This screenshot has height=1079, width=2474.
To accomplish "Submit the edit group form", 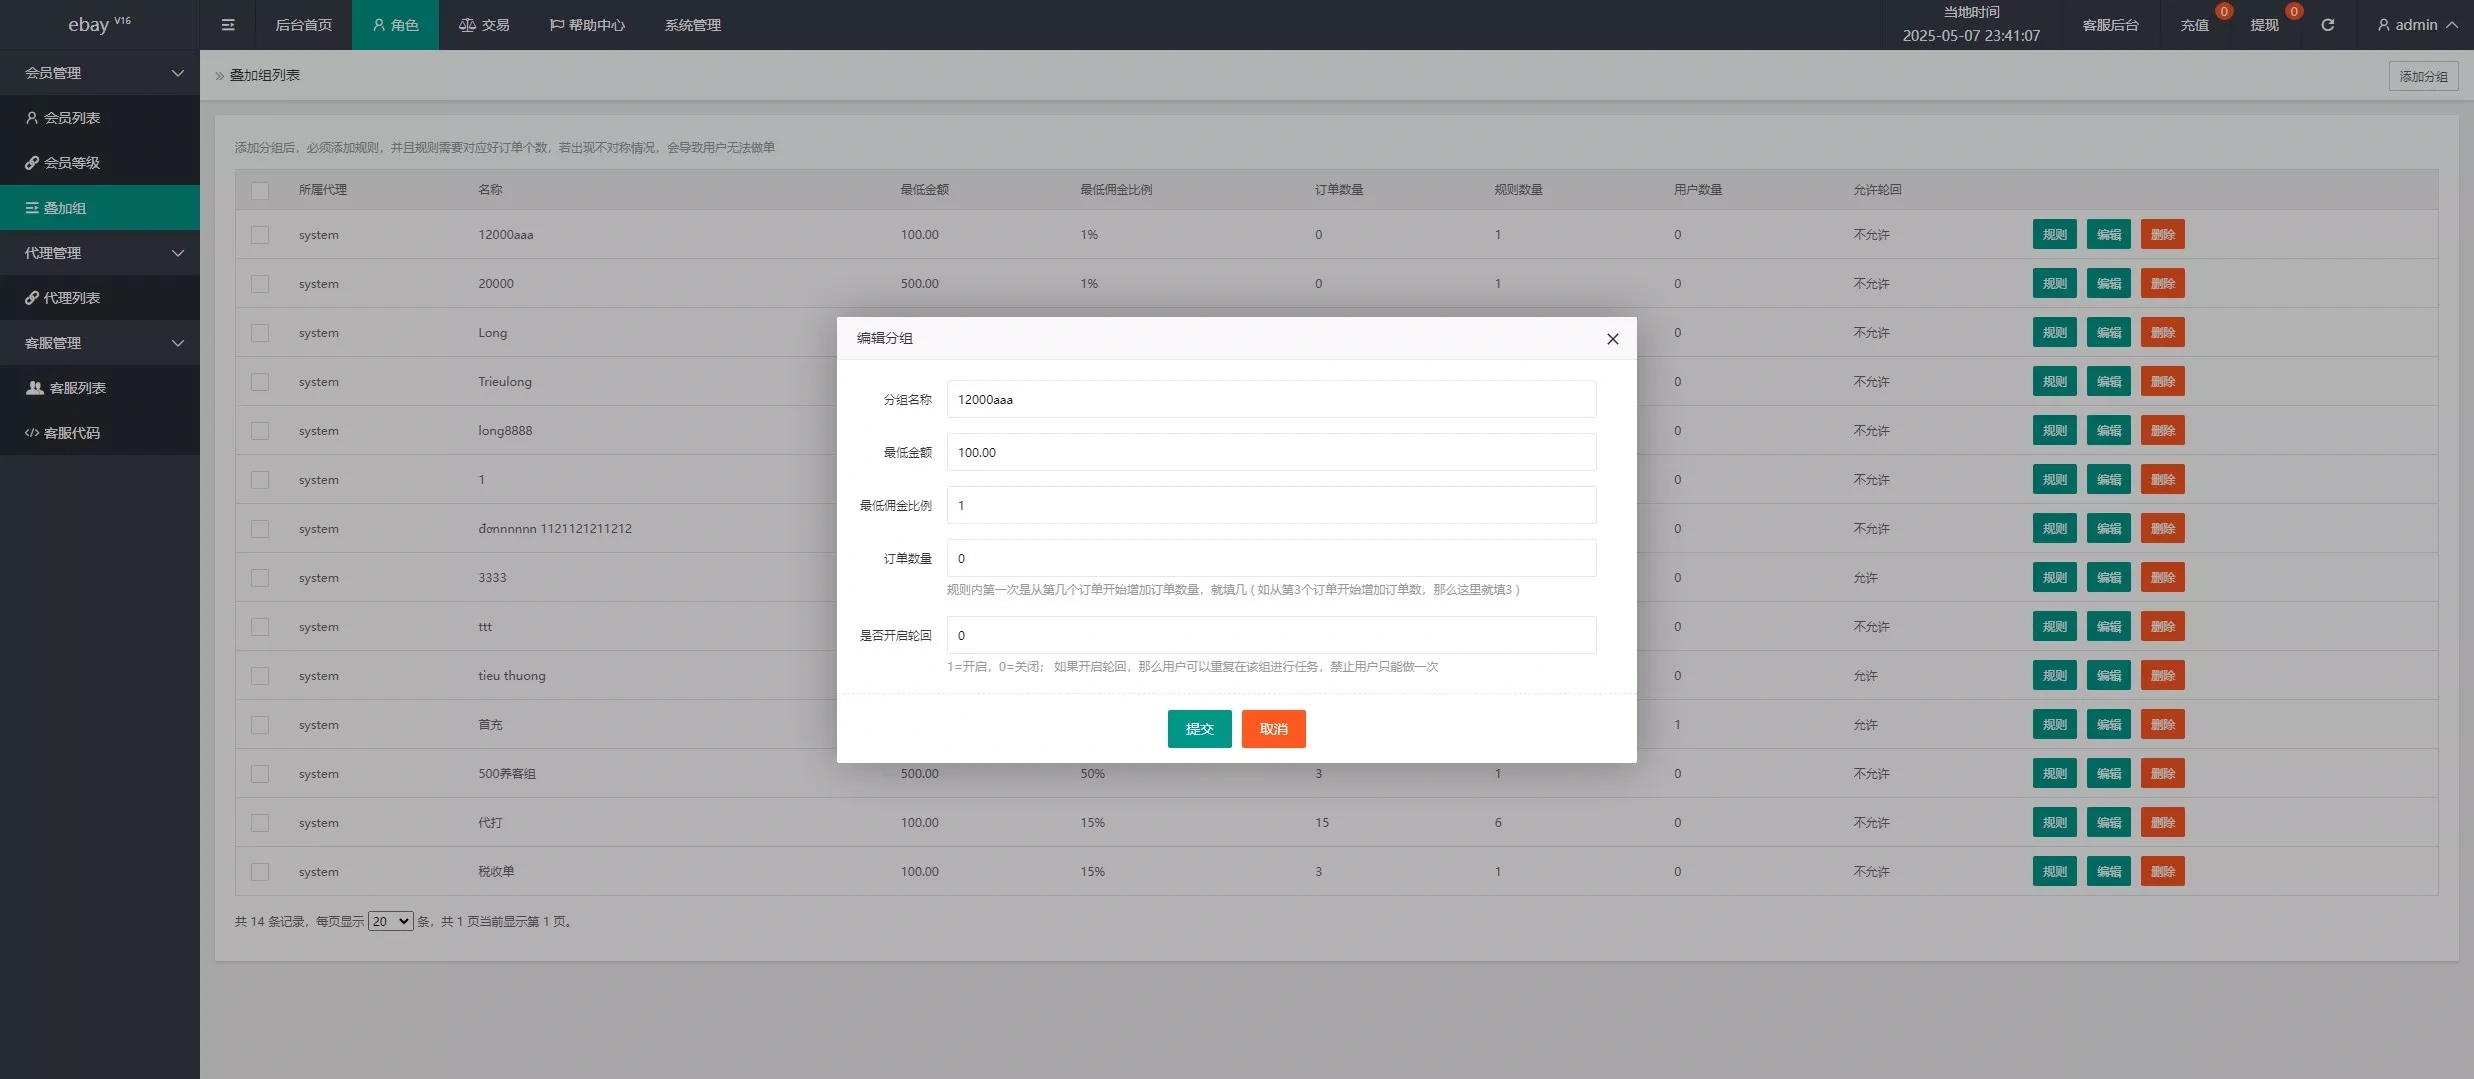I will (x=1199, y=729).
